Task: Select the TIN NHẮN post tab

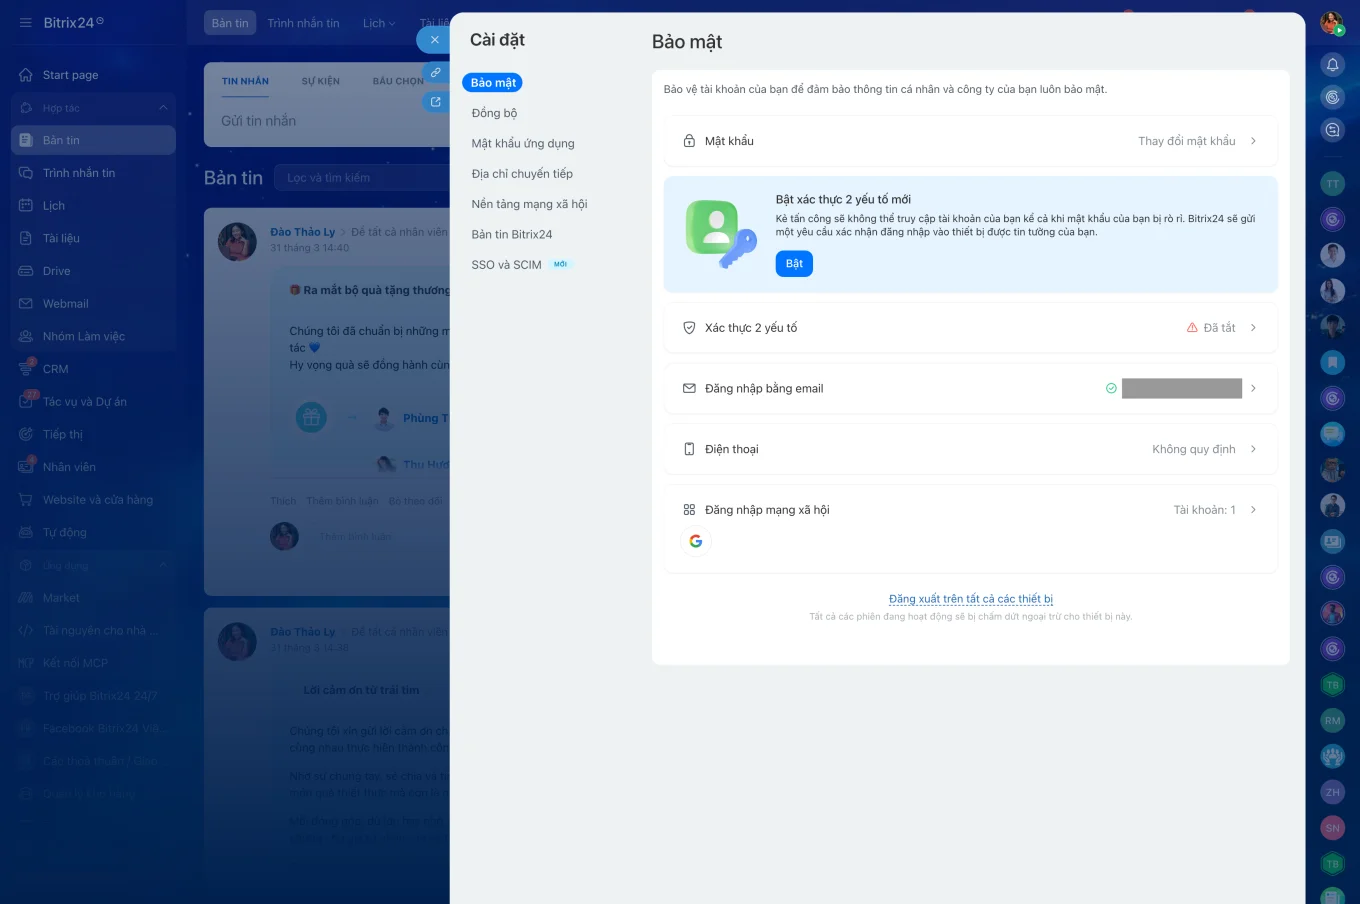Action: 245,82
